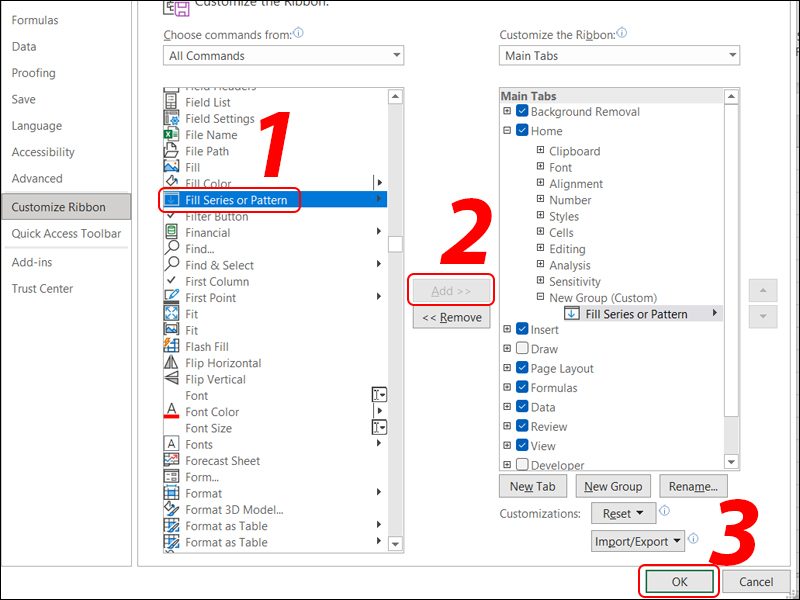800x600 pixels.
Task: Click the << Remove button
Action: [451, 318]
